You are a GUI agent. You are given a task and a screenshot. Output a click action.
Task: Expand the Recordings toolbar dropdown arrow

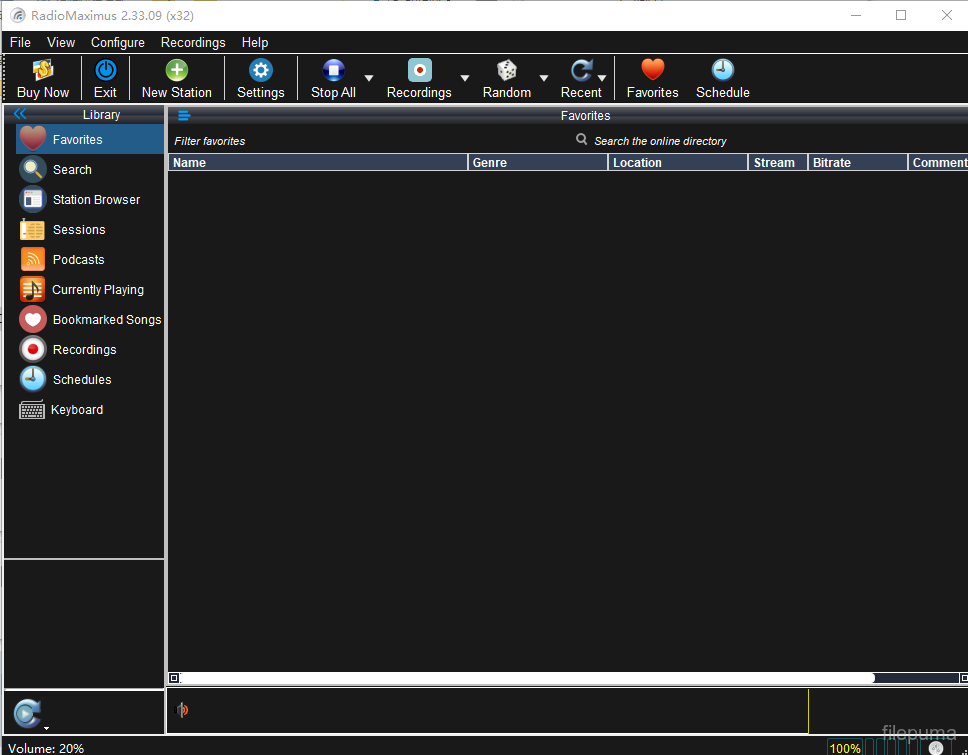coord(464,78)
